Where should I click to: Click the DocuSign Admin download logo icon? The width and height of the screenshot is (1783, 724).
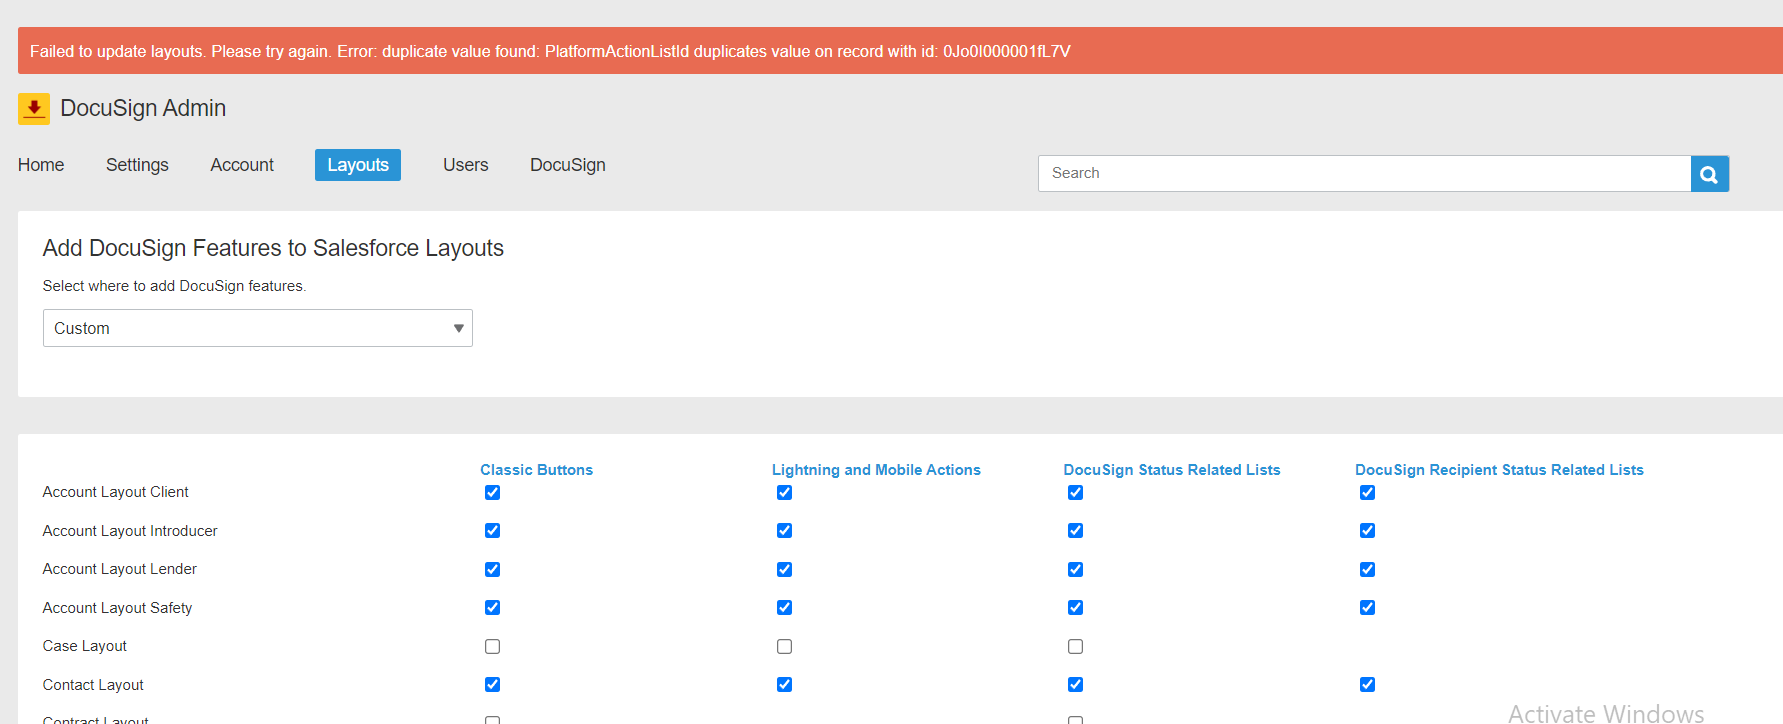tap(34, 108)
